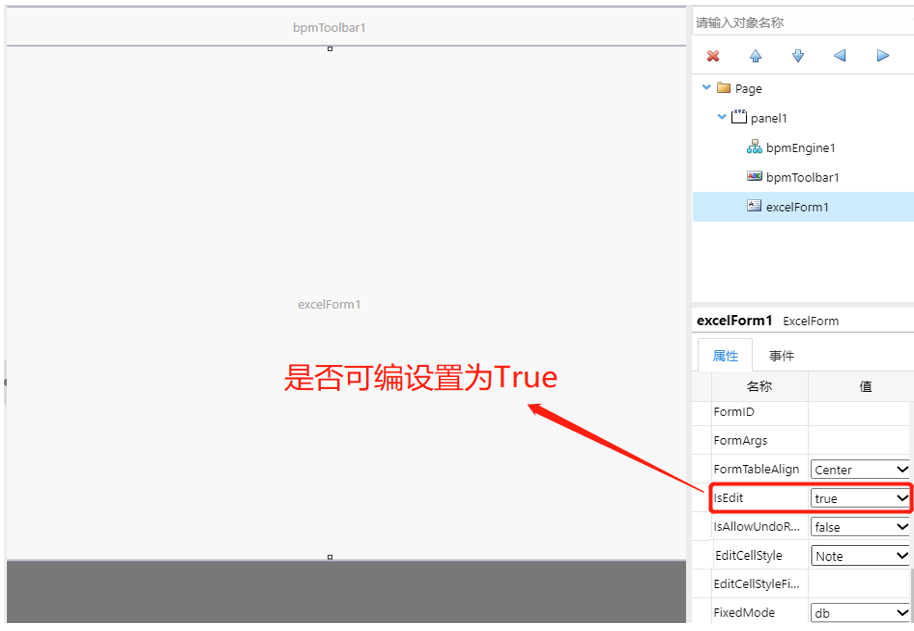Click the excelForm1 component on canvas

[346, 303]
